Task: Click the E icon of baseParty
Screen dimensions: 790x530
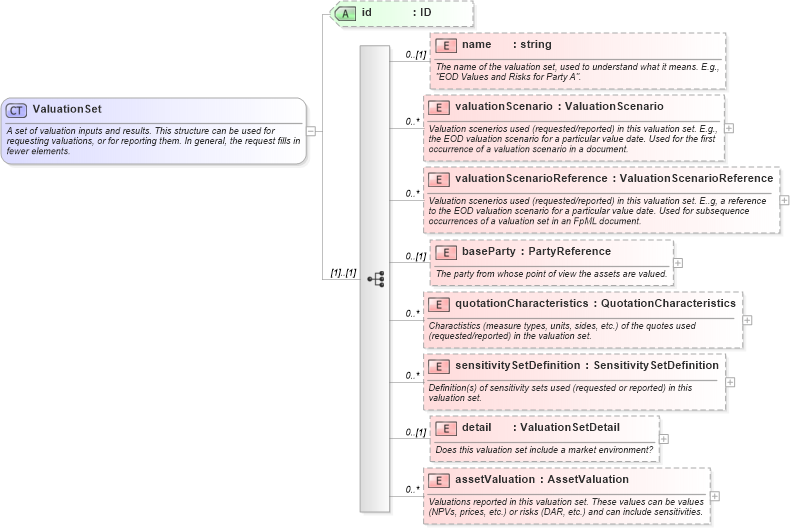Action: click(x=446, y=253)
